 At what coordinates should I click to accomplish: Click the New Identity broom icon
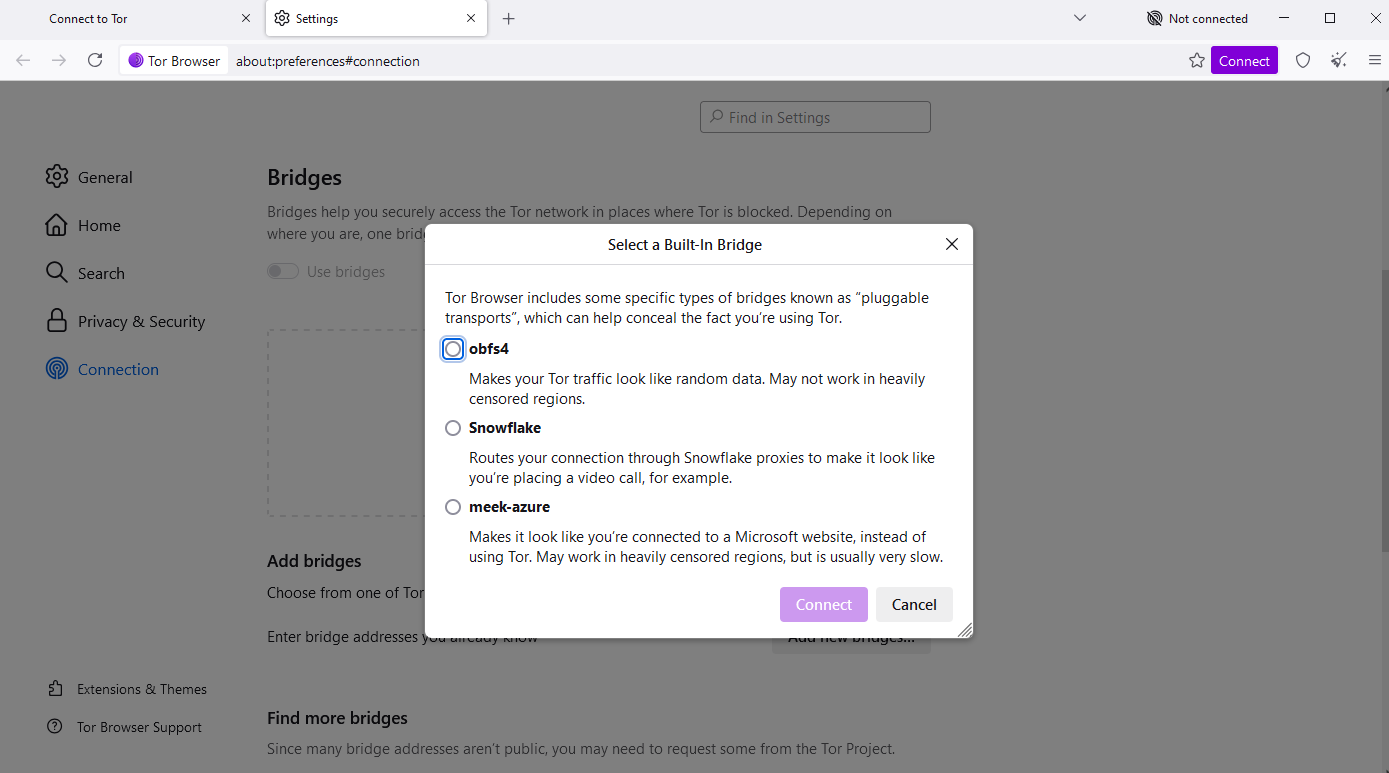click(x=1339, y=61)
